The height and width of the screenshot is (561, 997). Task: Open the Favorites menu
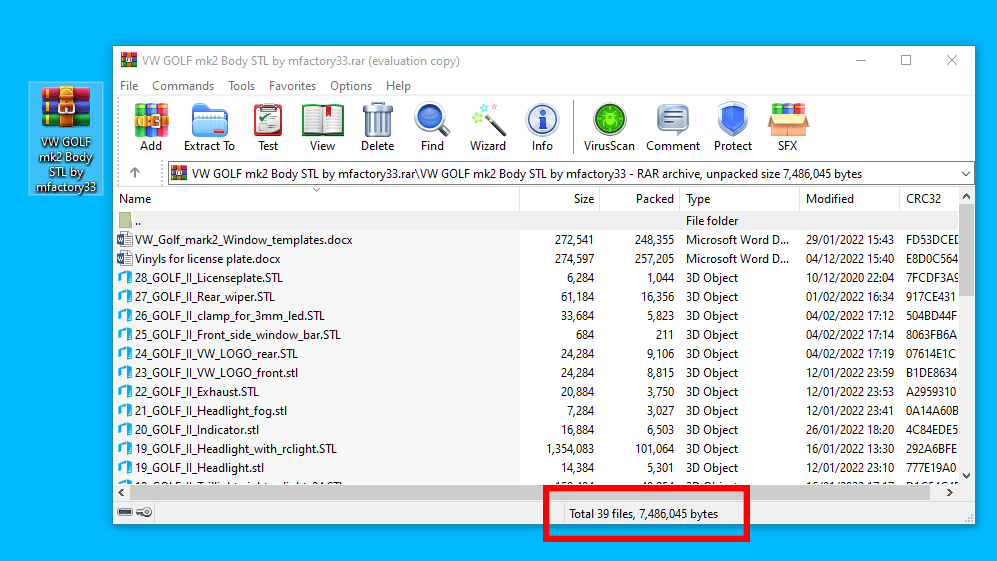pyautogui.click(x=292, y=86)
